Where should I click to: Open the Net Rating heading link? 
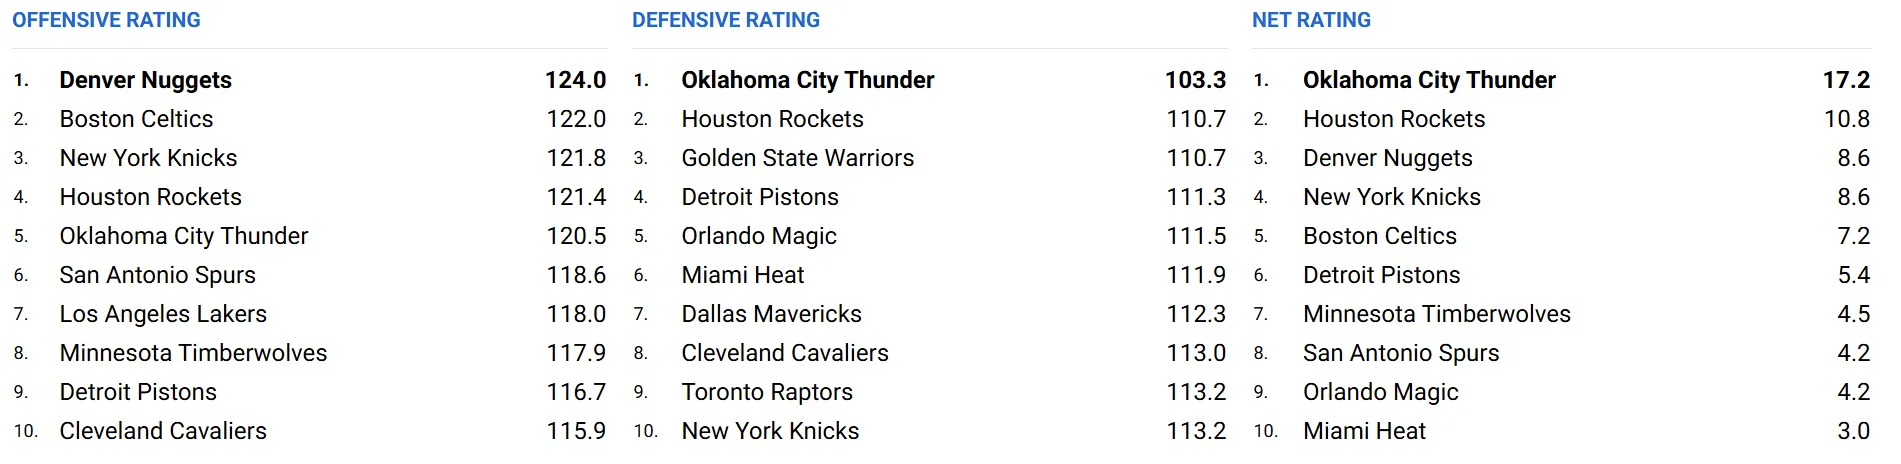click(x=1311, y=20)
